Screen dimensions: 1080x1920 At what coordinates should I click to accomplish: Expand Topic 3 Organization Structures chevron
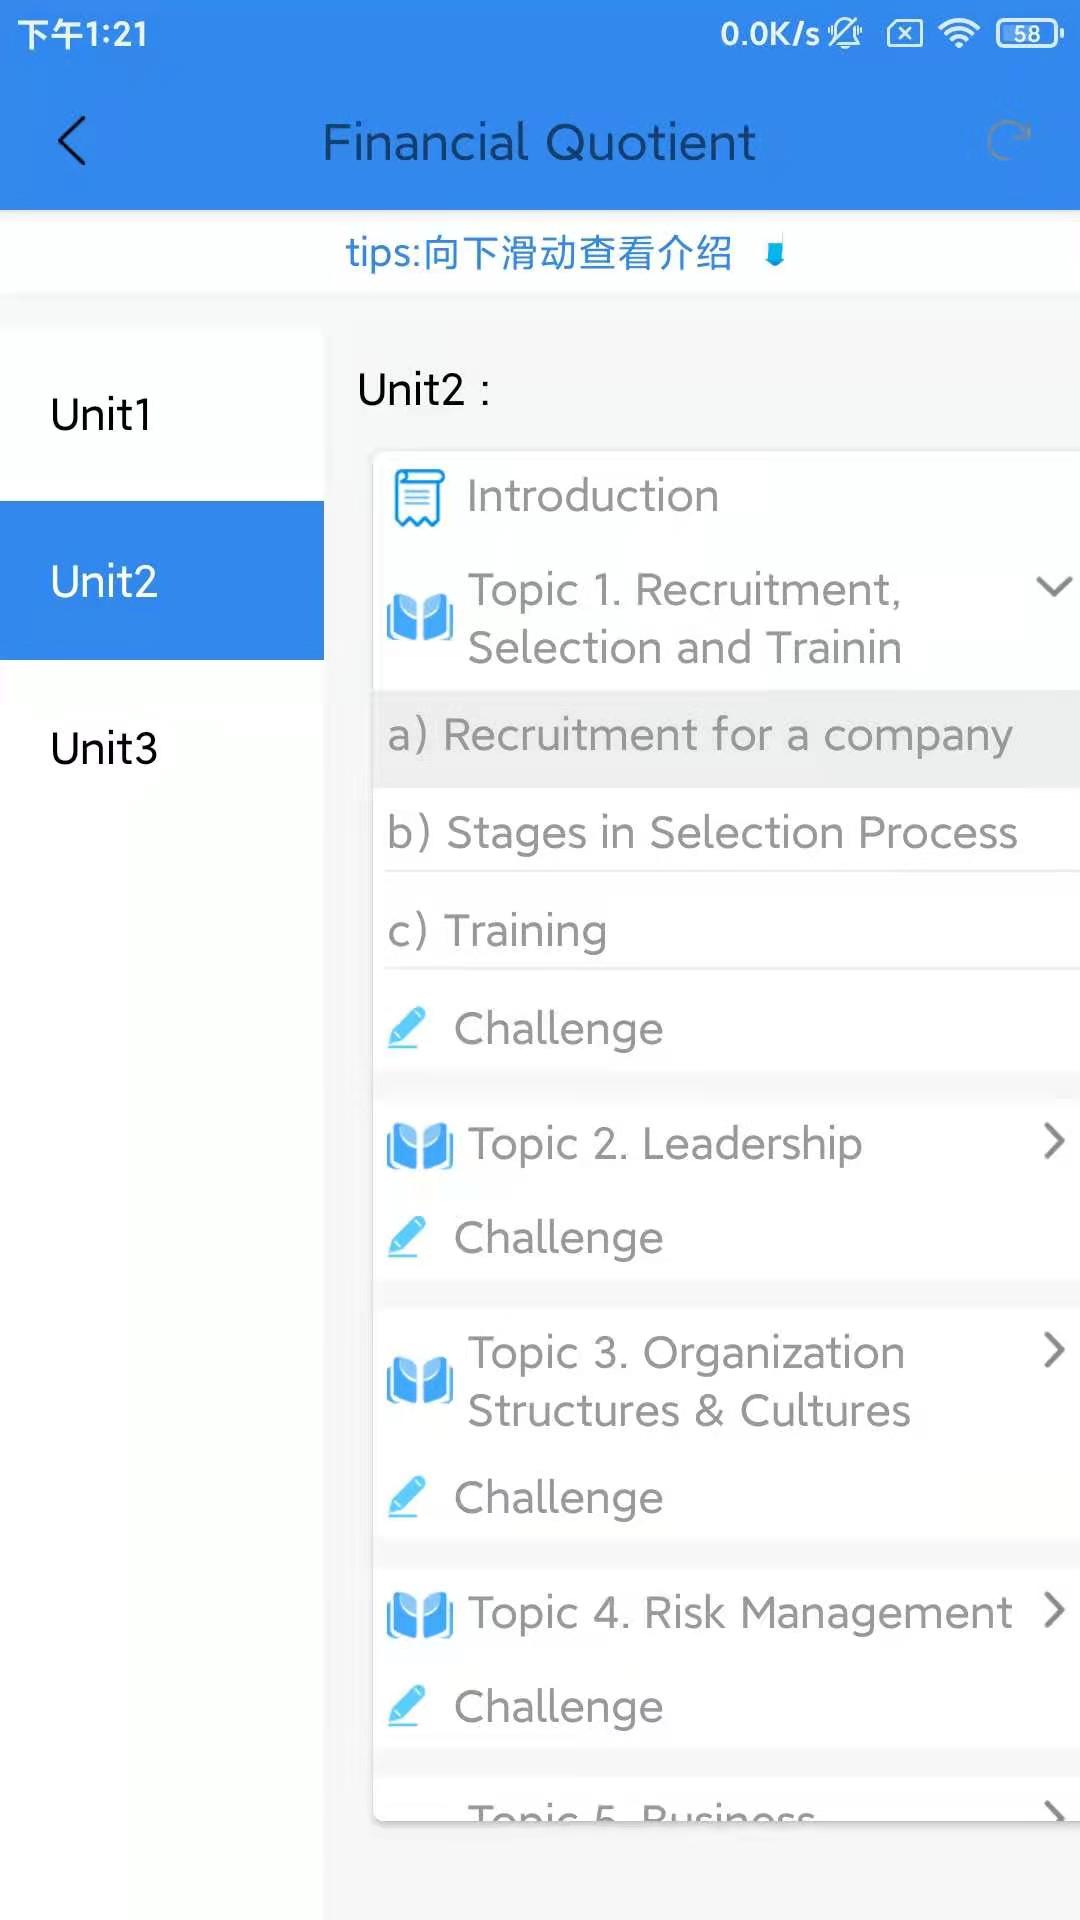(1054, 1350)
